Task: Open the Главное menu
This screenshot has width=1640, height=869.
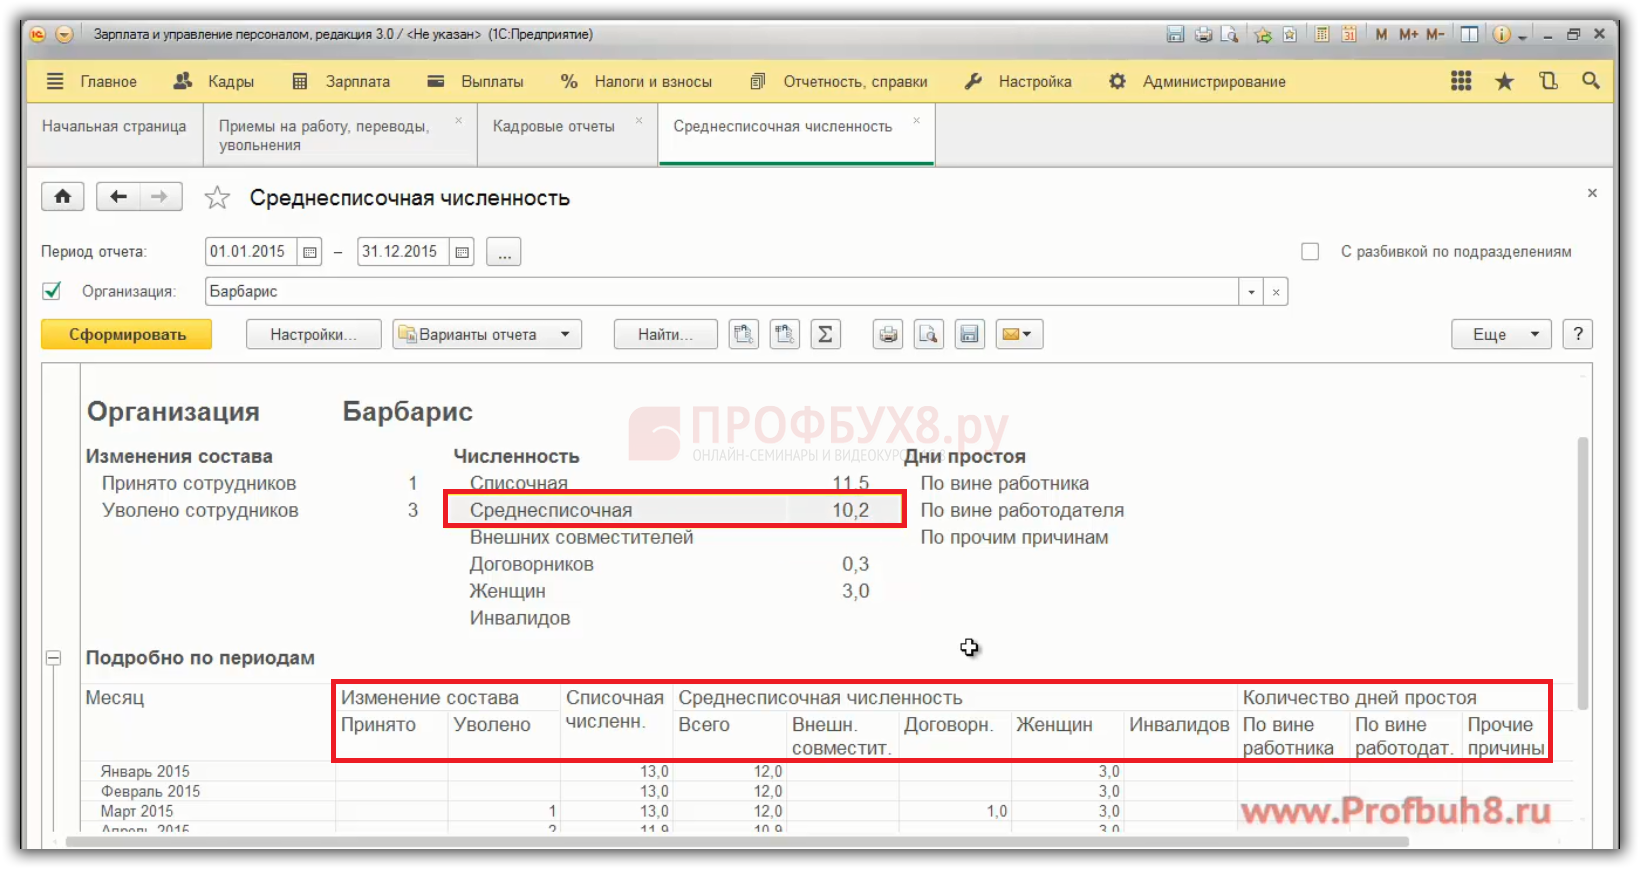Action: 92,82
